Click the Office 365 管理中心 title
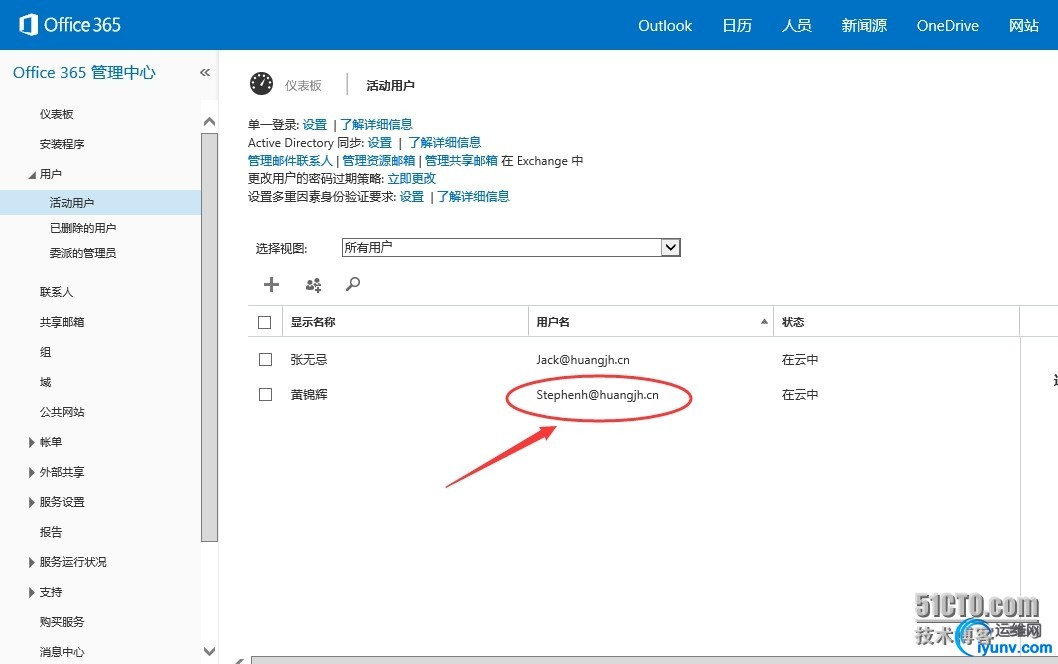The image size is (1058, 664). click(84, 72)
